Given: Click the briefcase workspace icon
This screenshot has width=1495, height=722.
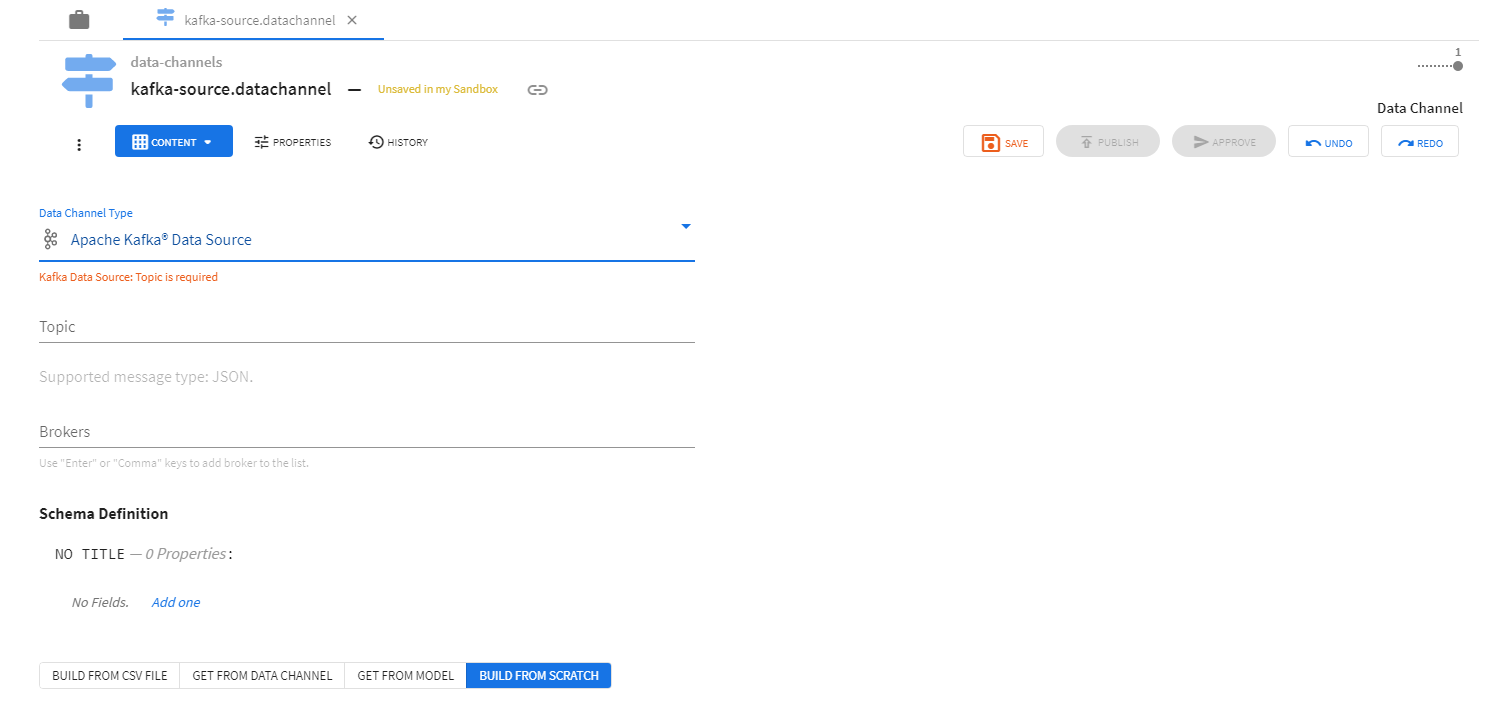Looking at the screenshot, I should click(79, 20).
